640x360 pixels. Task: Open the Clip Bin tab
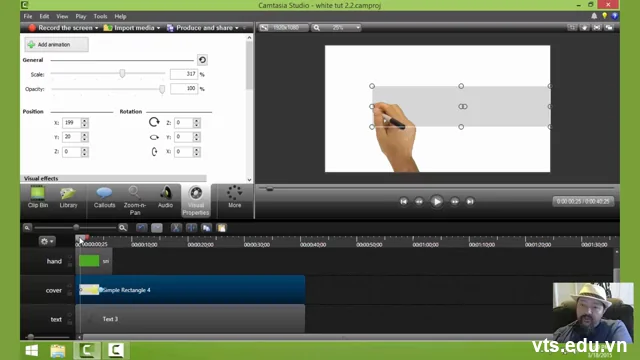point(38,197)
